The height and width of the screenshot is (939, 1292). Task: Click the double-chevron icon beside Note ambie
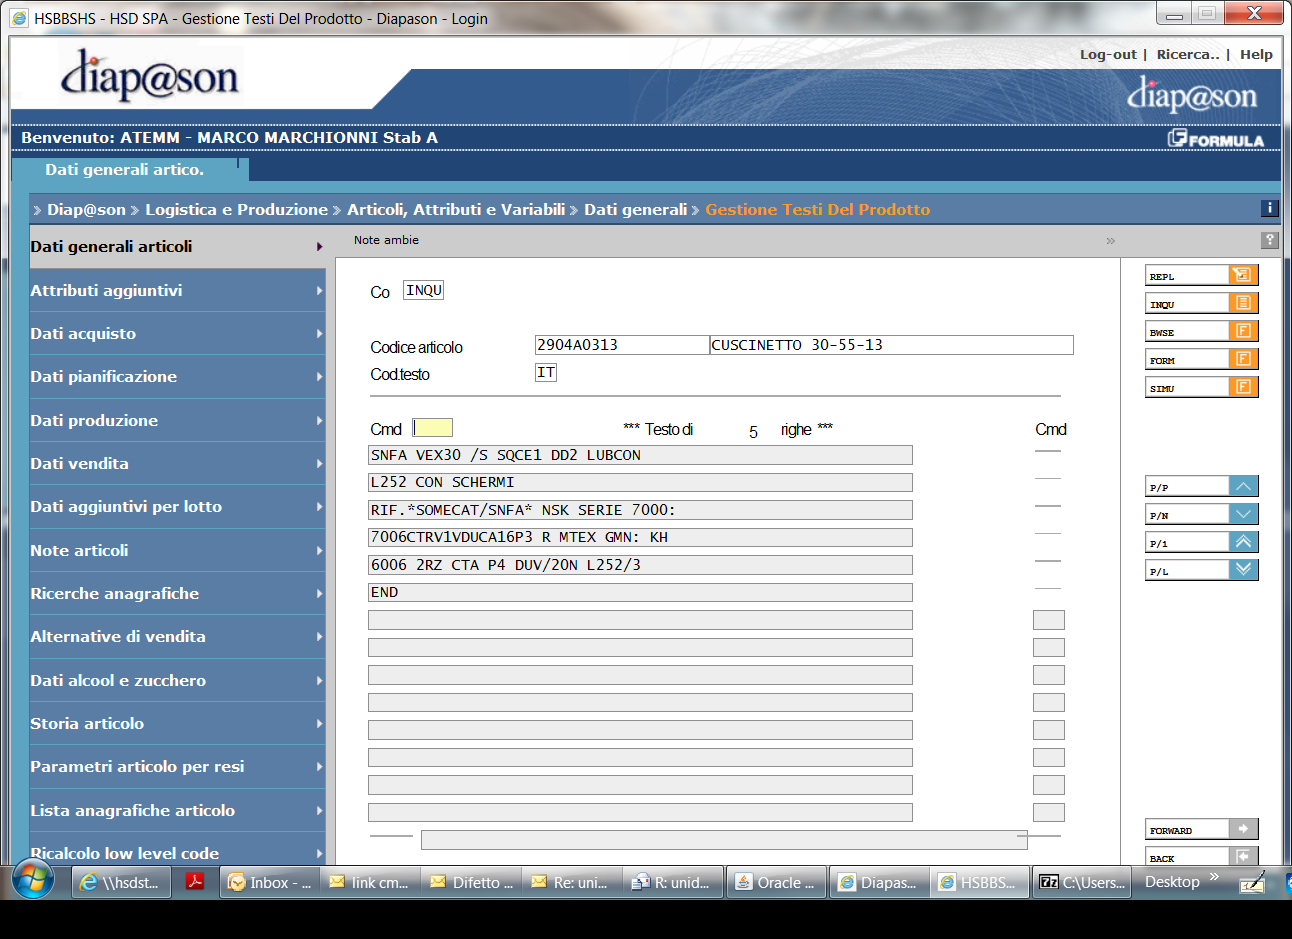click(x=1110, y=241)
